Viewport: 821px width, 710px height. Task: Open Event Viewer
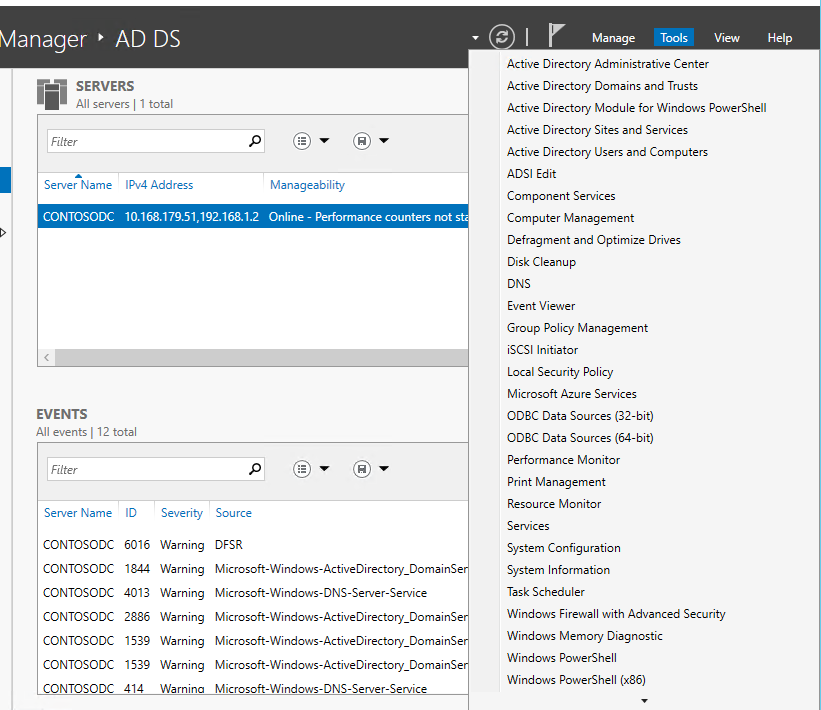click(540, 306)
